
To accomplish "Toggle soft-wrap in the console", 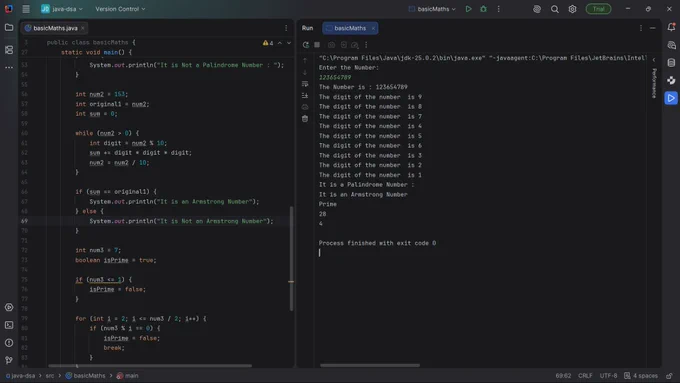I will point(305,84).
